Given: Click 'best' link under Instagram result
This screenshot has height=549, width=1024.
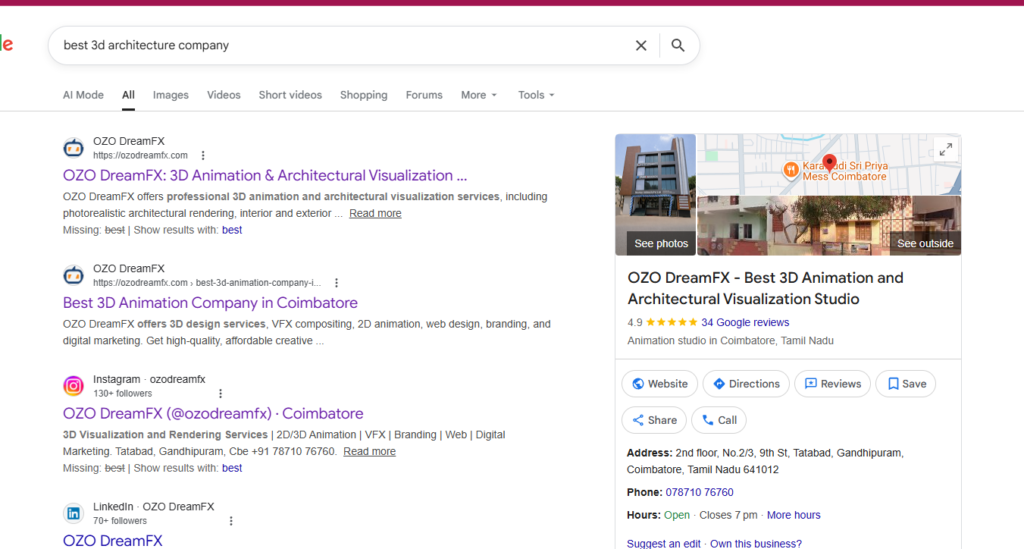Looking at the screenshot, I should pyautogui.click(x=232, y=468).
